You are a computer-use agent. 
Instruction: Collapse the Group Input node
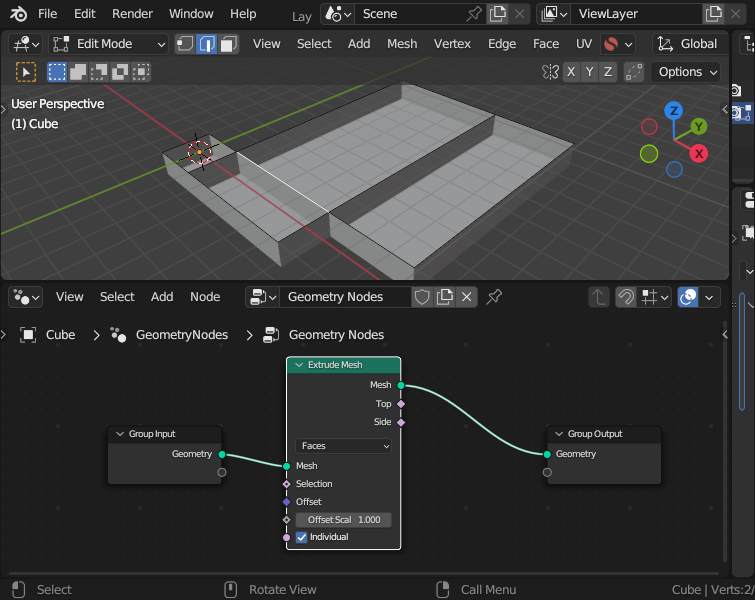[x=119, y=434]
